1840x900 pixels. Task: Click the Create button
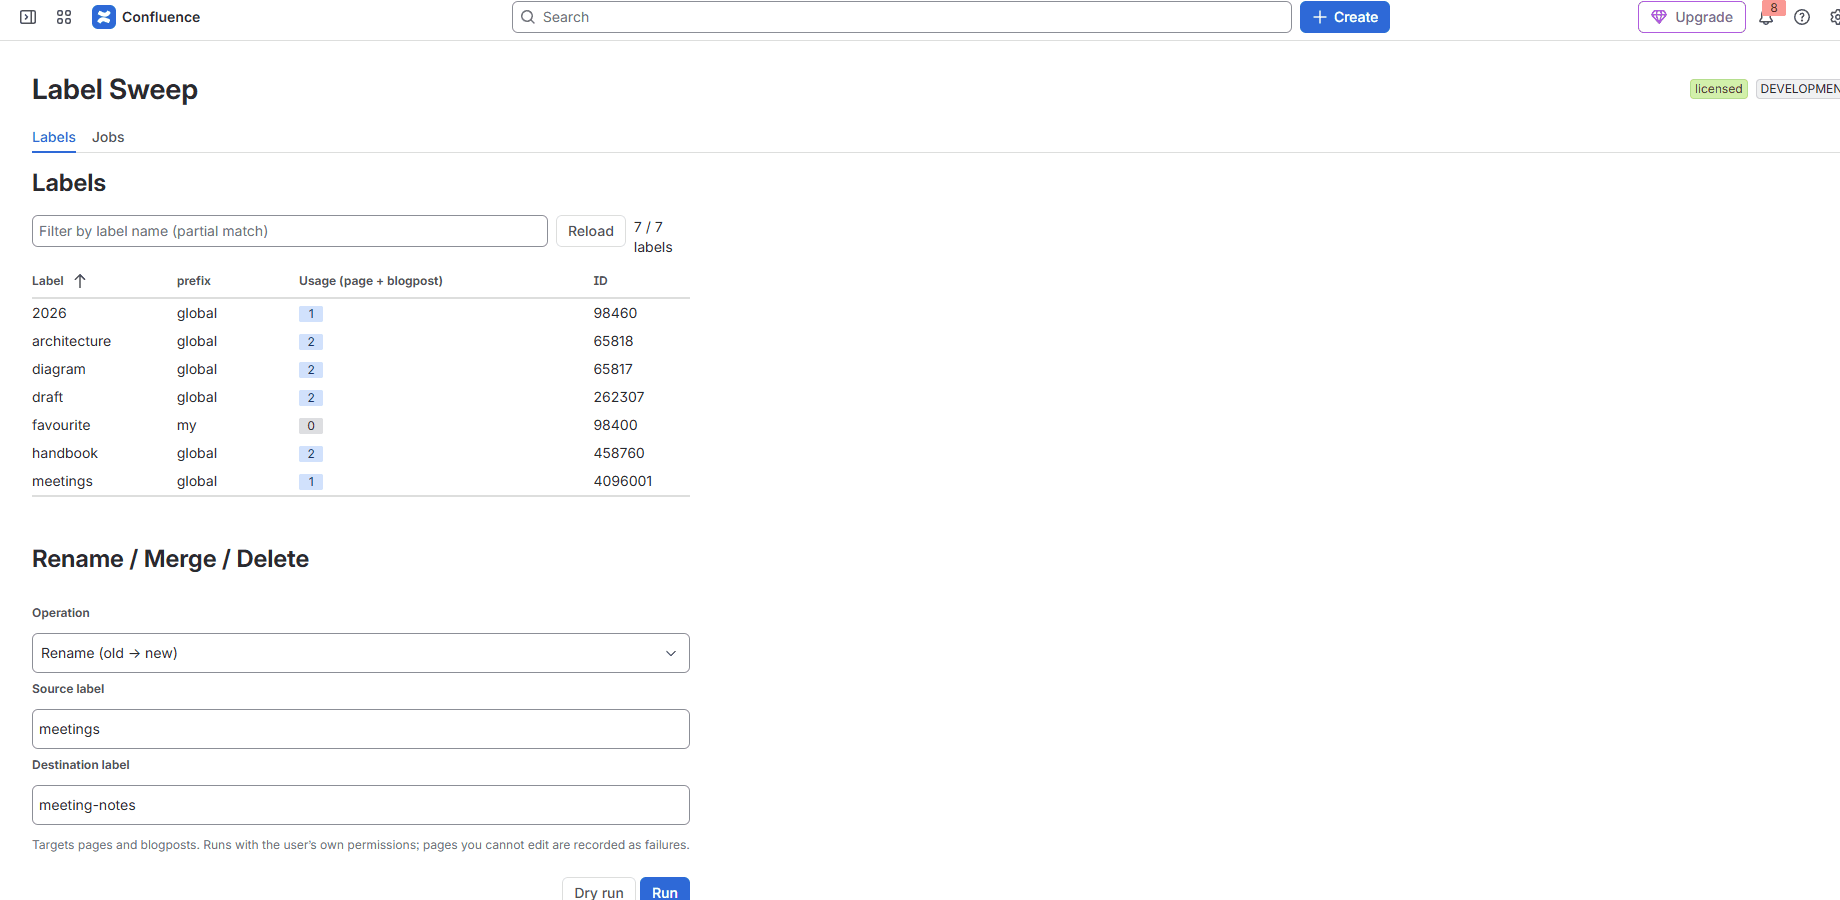pyautogui.click(x=1345, y=17)
